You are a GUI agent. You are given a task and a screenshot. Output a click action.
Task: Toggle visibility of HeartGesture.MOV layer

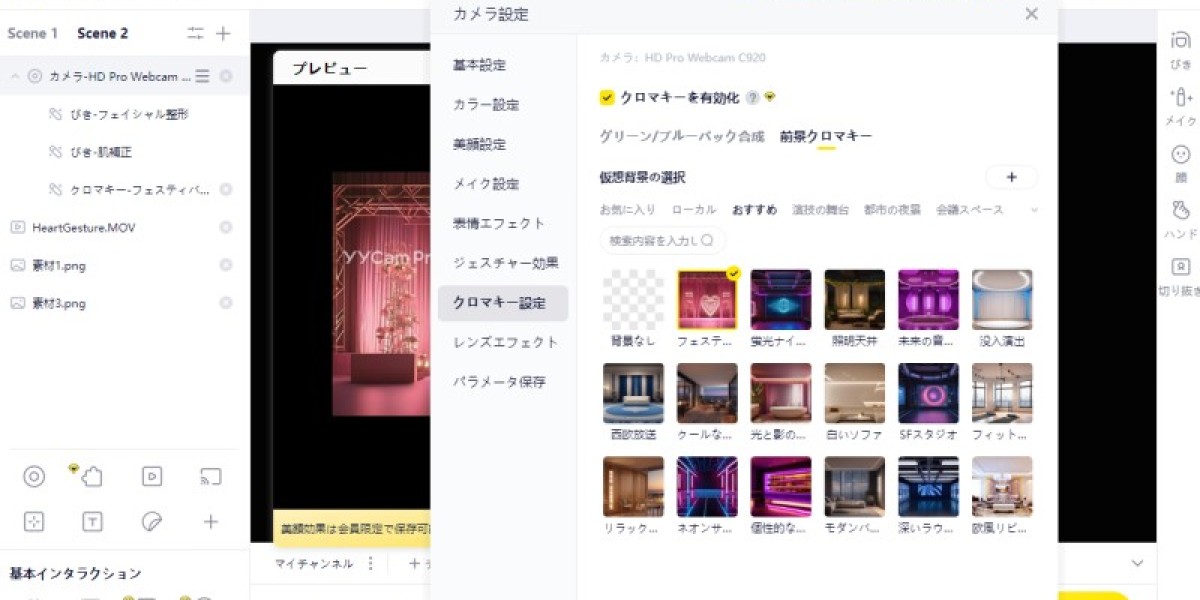coord(227,227)
